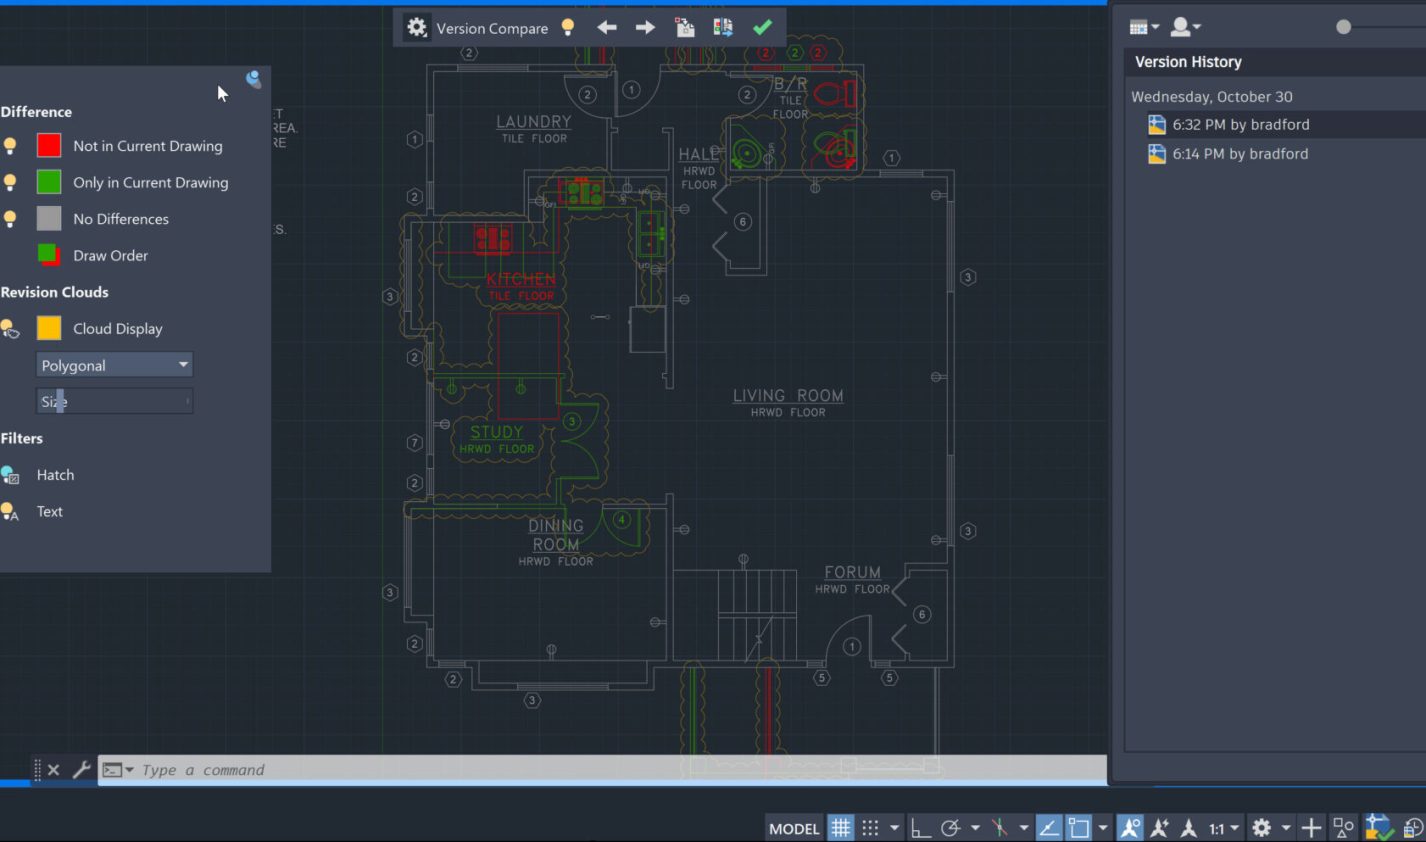Toggle Cloud Display visibility icon
Viewport: 1426px width, 842px height.
click(10, 329)
